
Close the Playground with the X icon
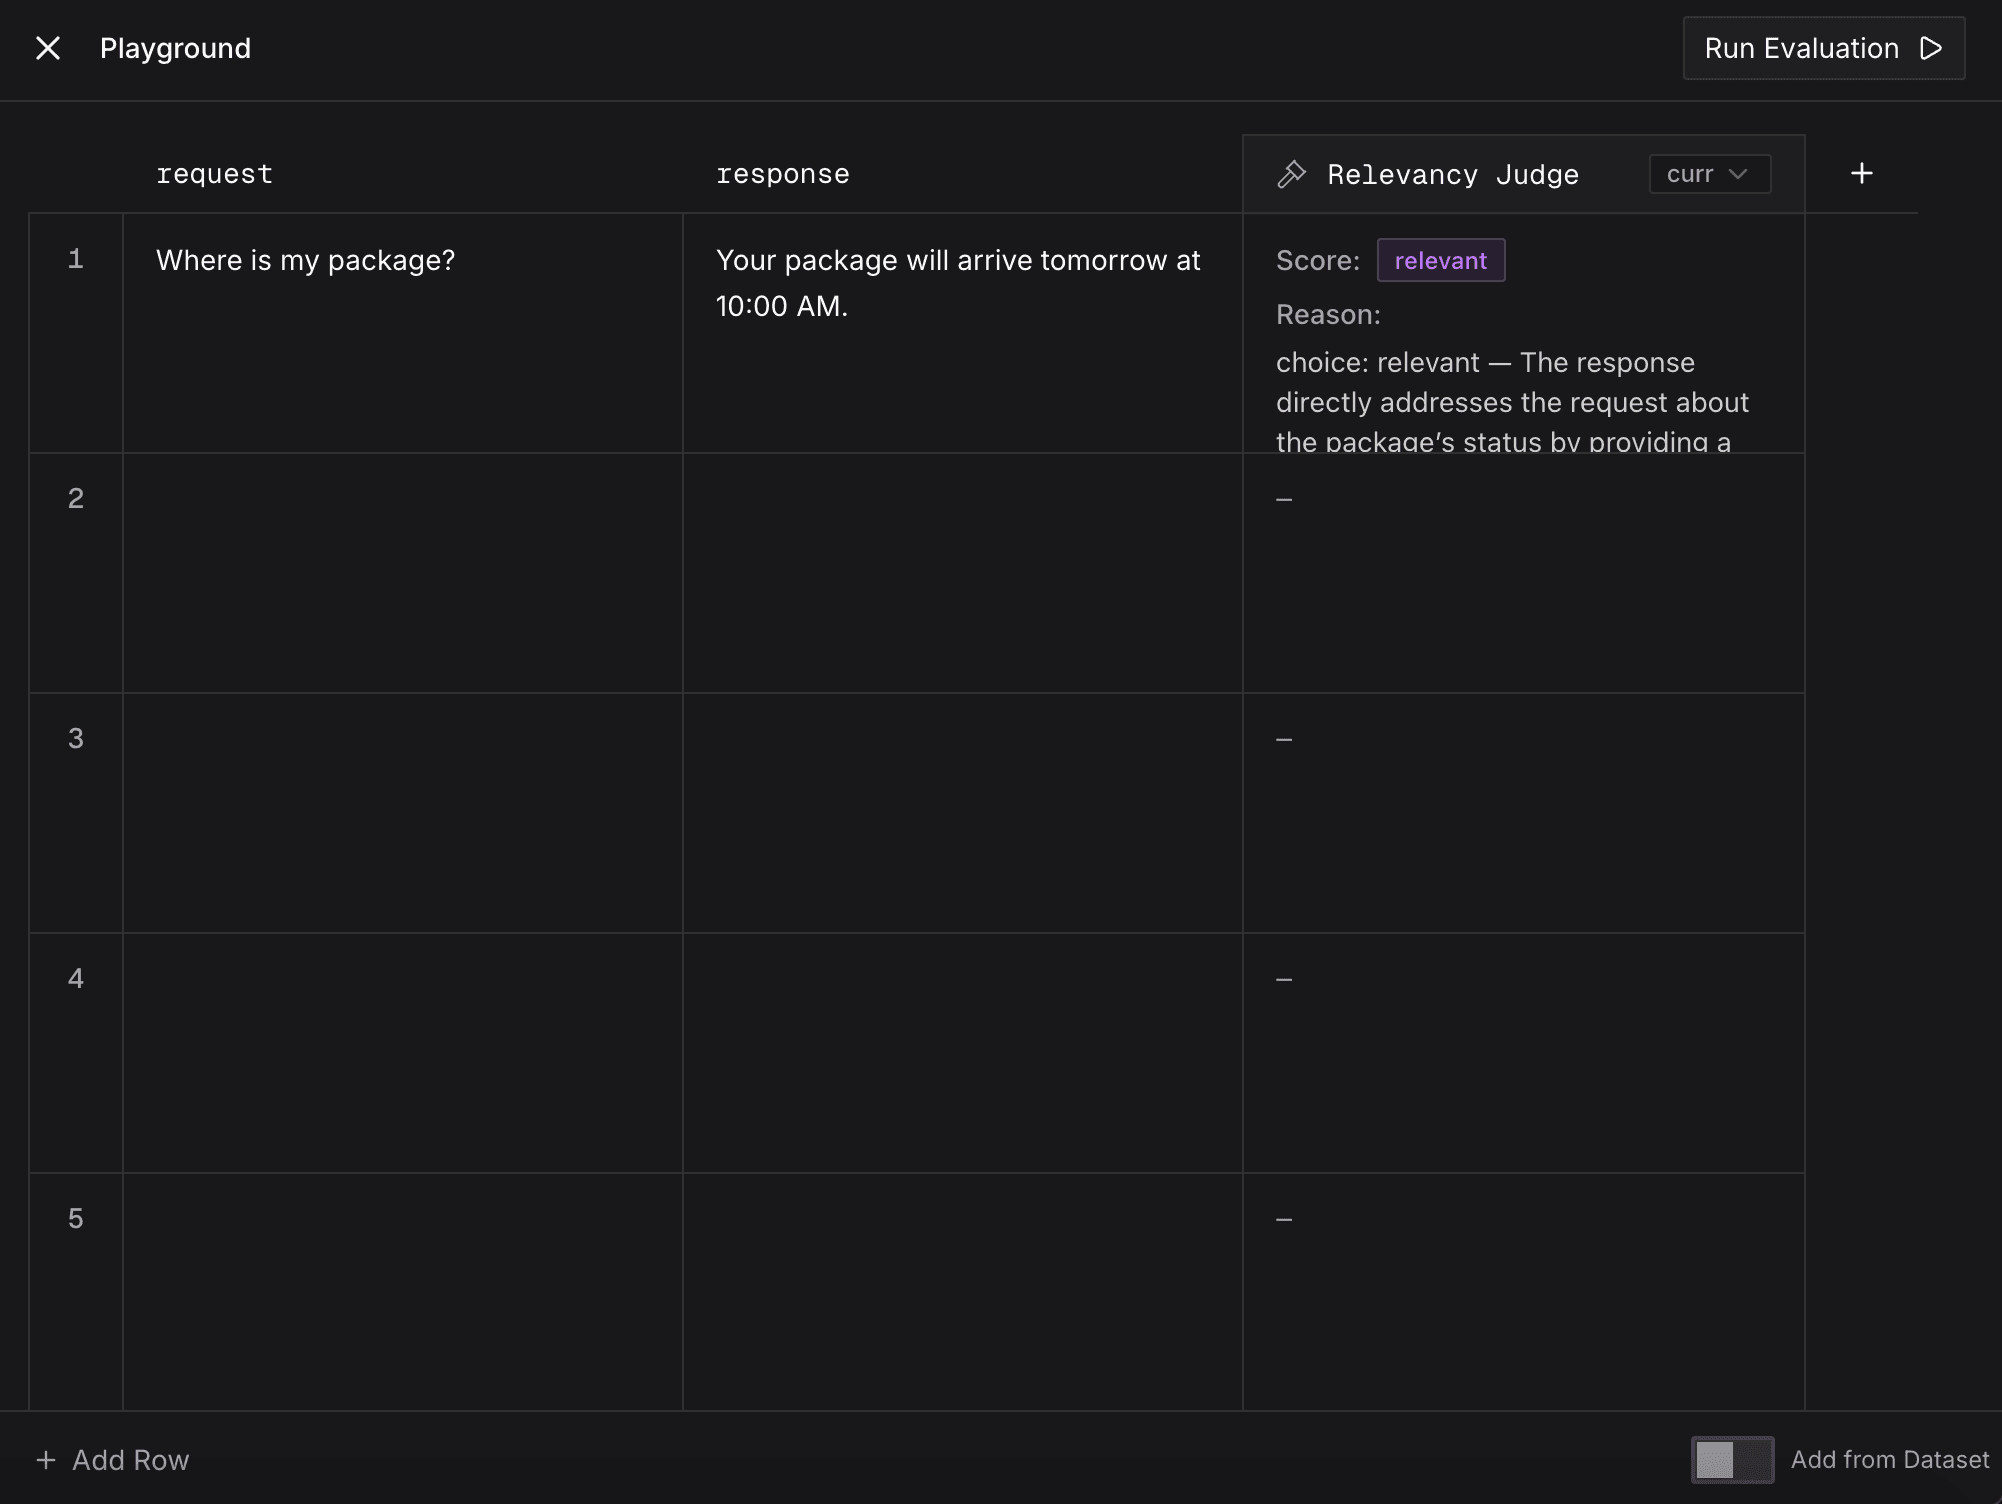click(x=48, y=48)
